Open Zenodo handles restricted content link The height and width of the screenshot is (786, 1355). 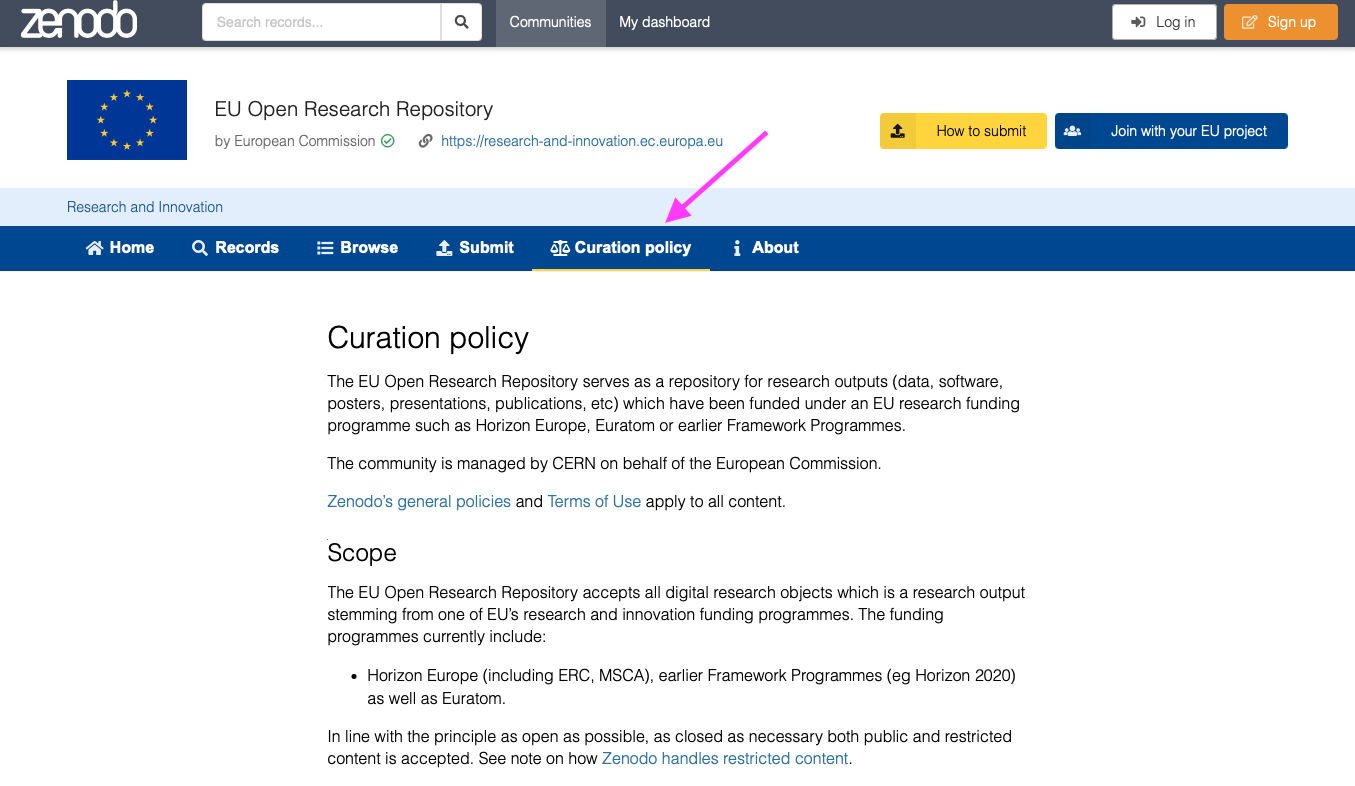point(725,758)
